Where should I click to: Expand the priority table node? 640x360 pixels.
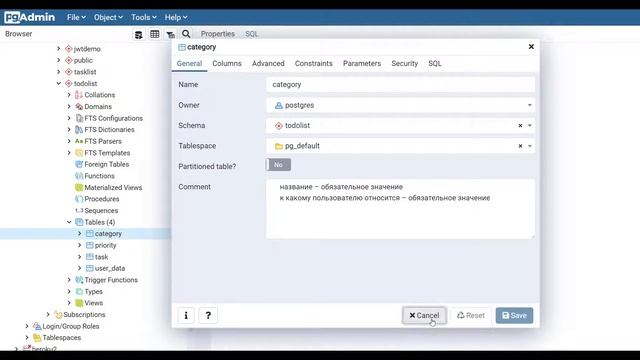point(80,245)
